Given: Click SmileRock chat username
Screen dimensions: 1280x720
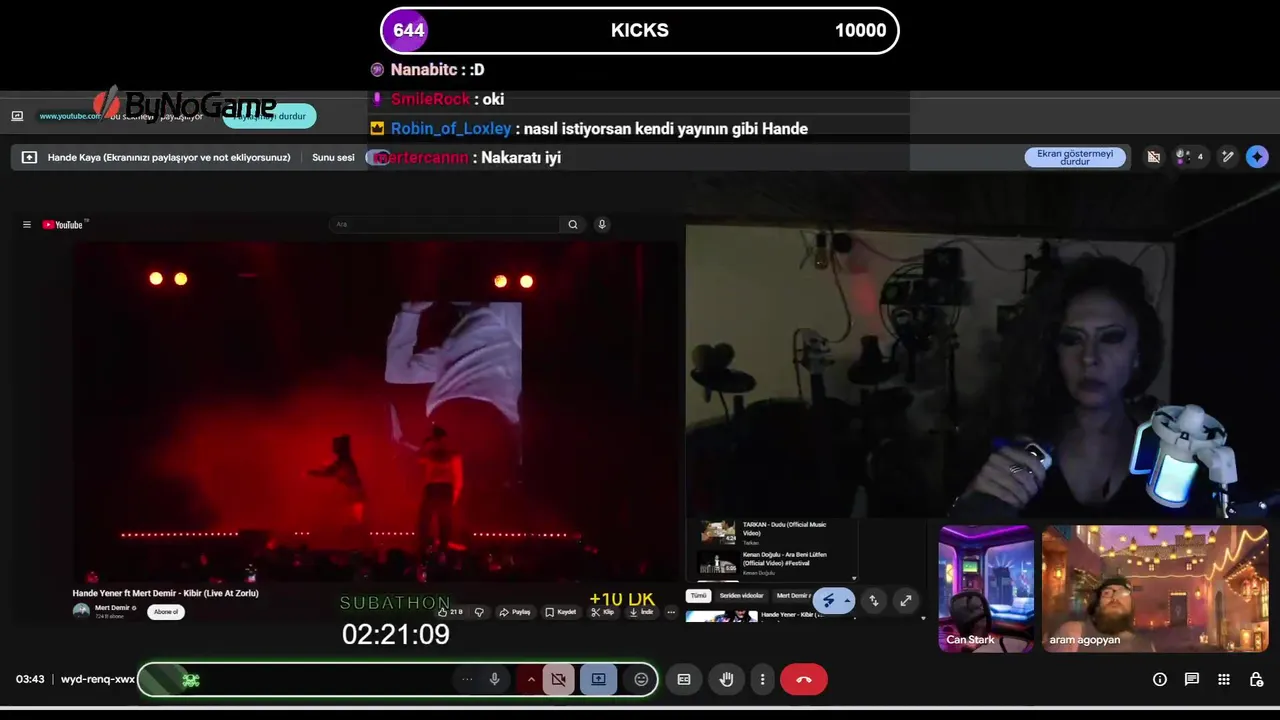Looking at the screenshot, I should 430,99.
